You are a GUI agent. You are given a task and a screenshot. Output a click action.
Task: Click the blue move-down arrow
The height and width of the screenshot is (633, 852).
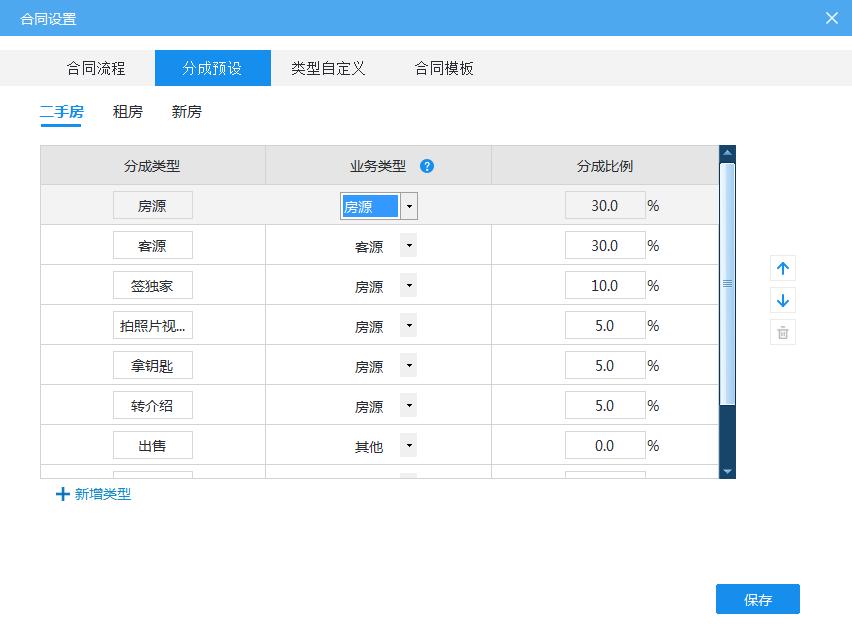783,300
